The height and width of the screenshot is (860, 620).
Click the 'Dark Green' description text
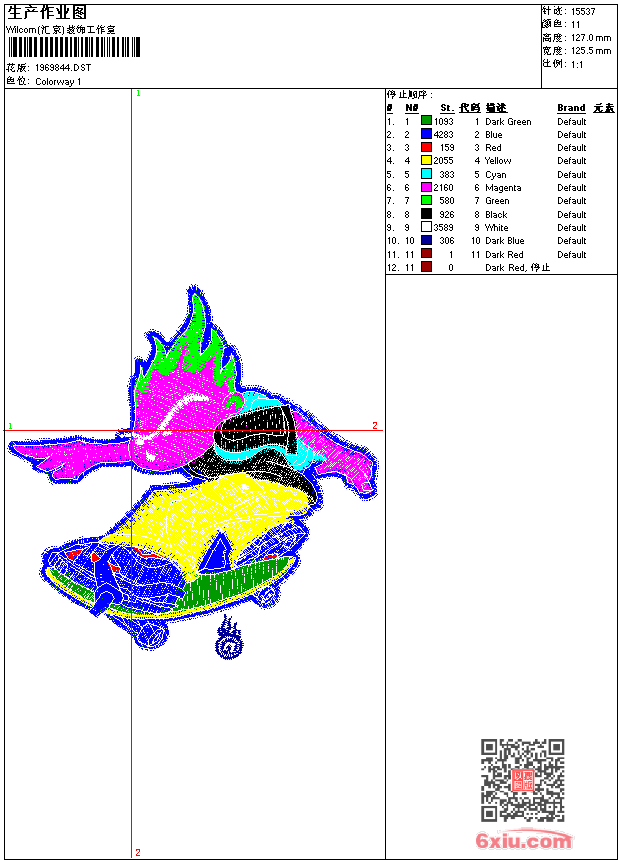pyautogui.click(x=508, y=122)
